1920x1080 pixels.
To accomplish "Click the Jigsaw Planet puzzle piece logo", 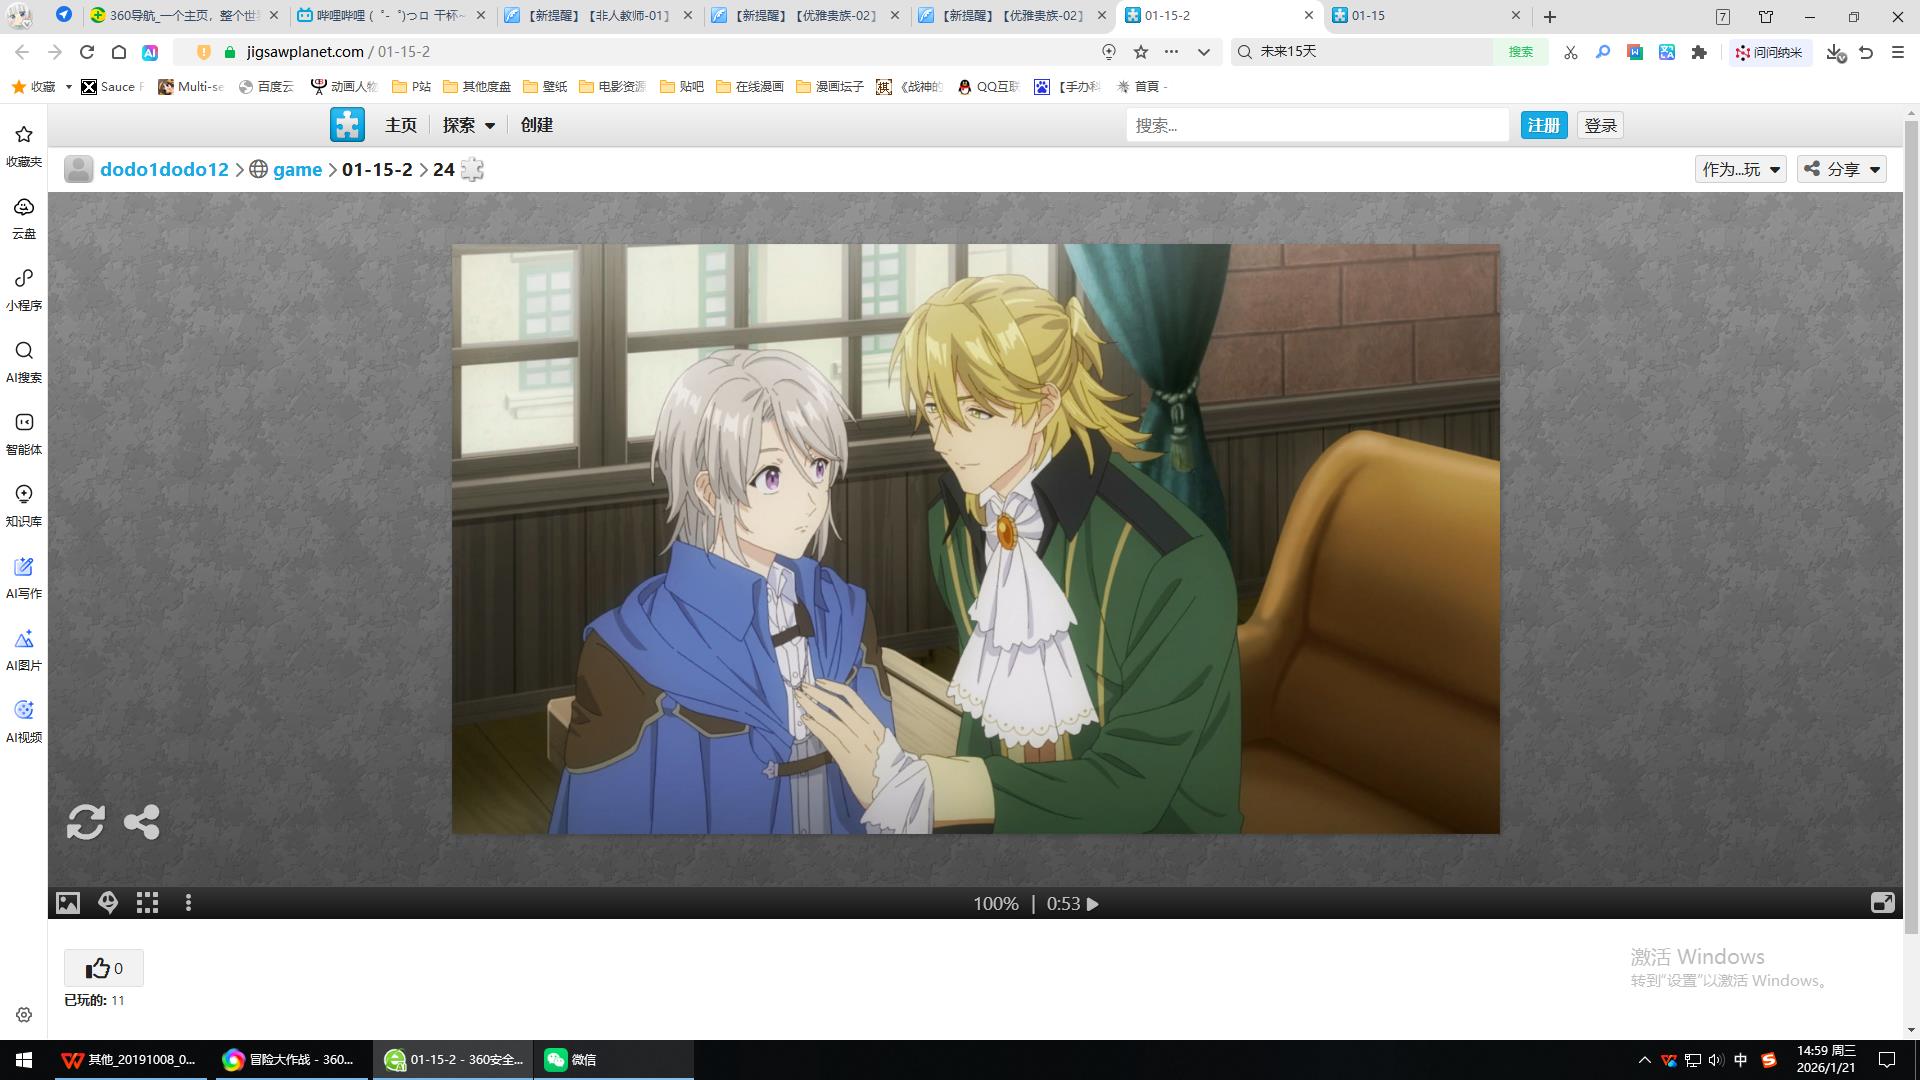I will click(347, 125).
